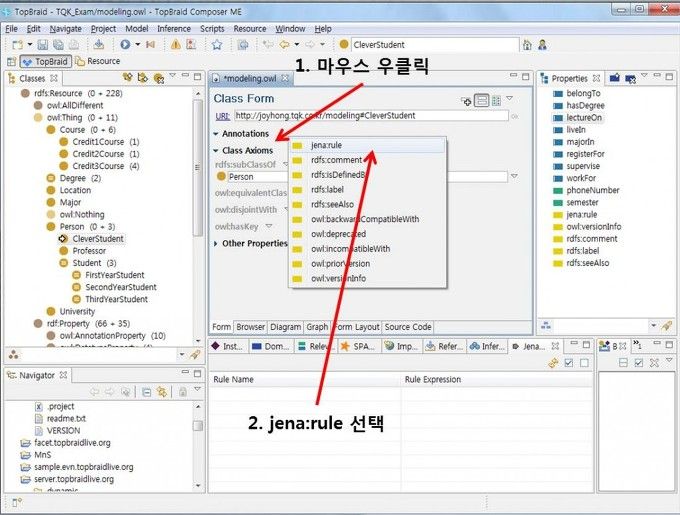Open the Scripts menu
The width and height of the screenshot is (680, 515).
[x=212, y=29]
